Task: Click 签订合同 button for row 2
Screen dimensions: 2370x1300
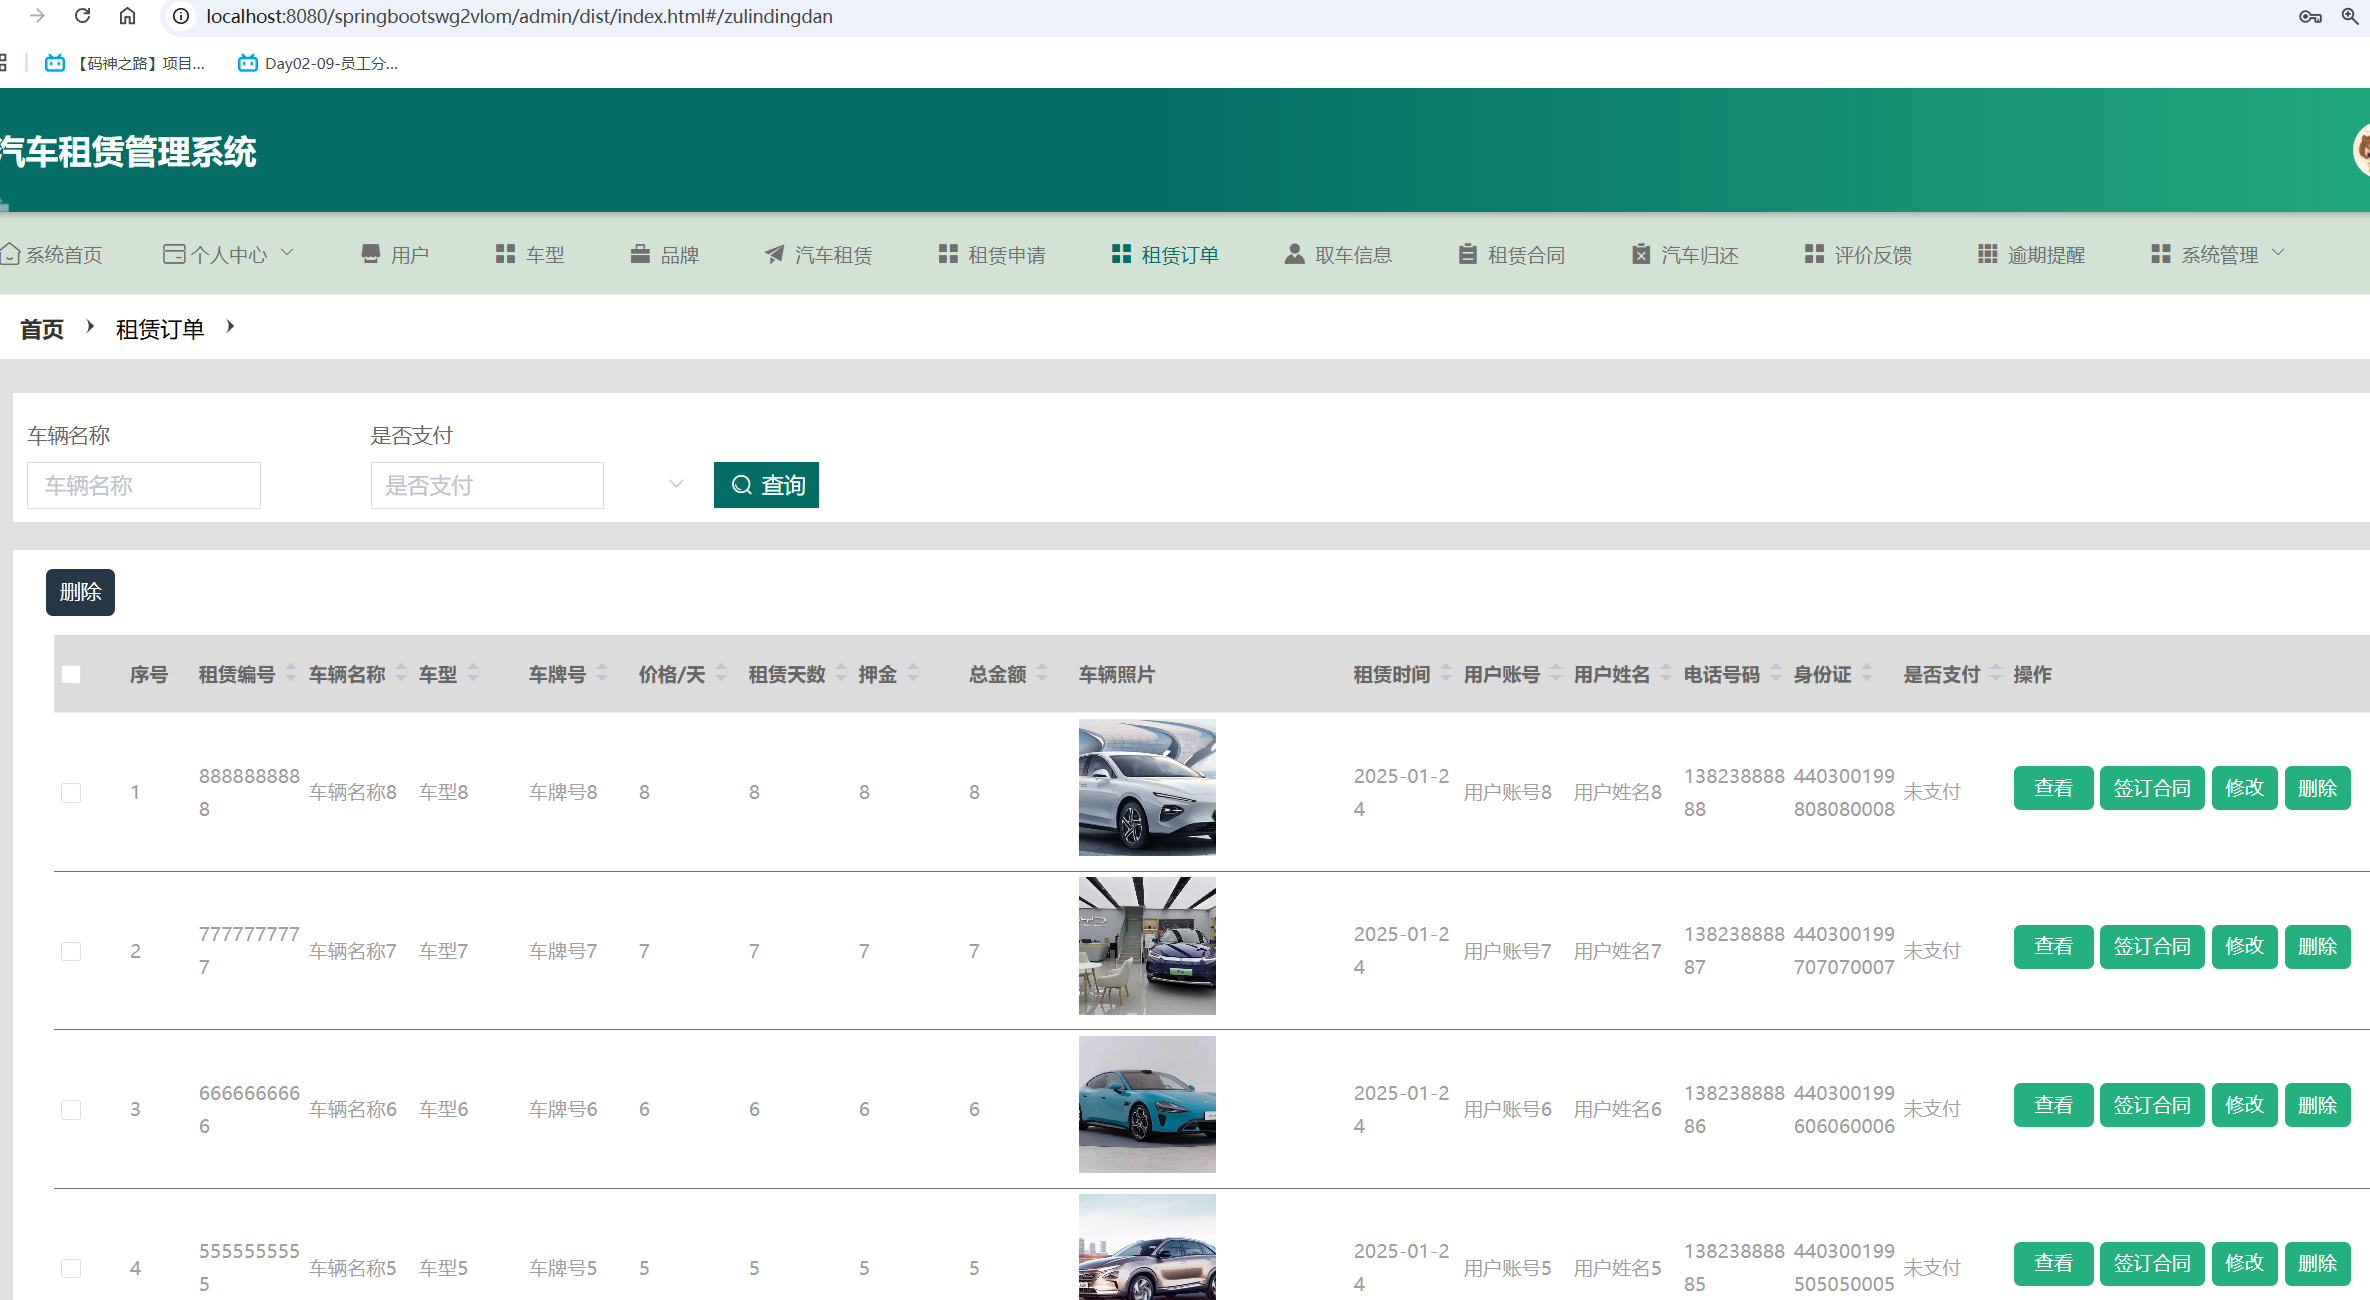Action: tap(2151, 946)
